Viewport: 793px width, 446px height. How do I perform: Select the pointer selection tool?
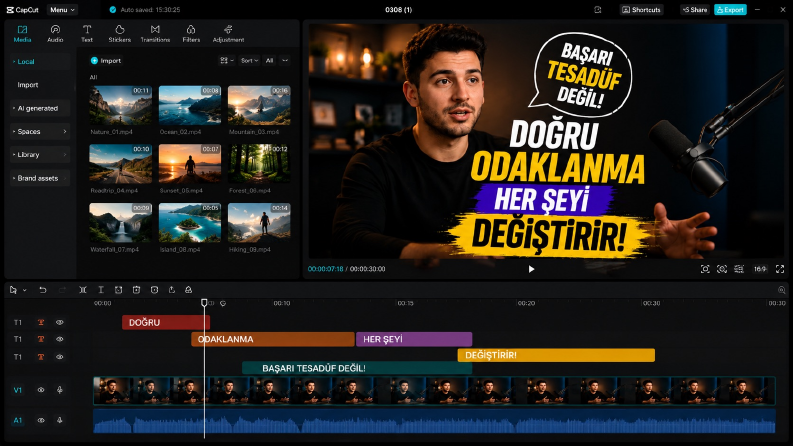coord(13,290)
